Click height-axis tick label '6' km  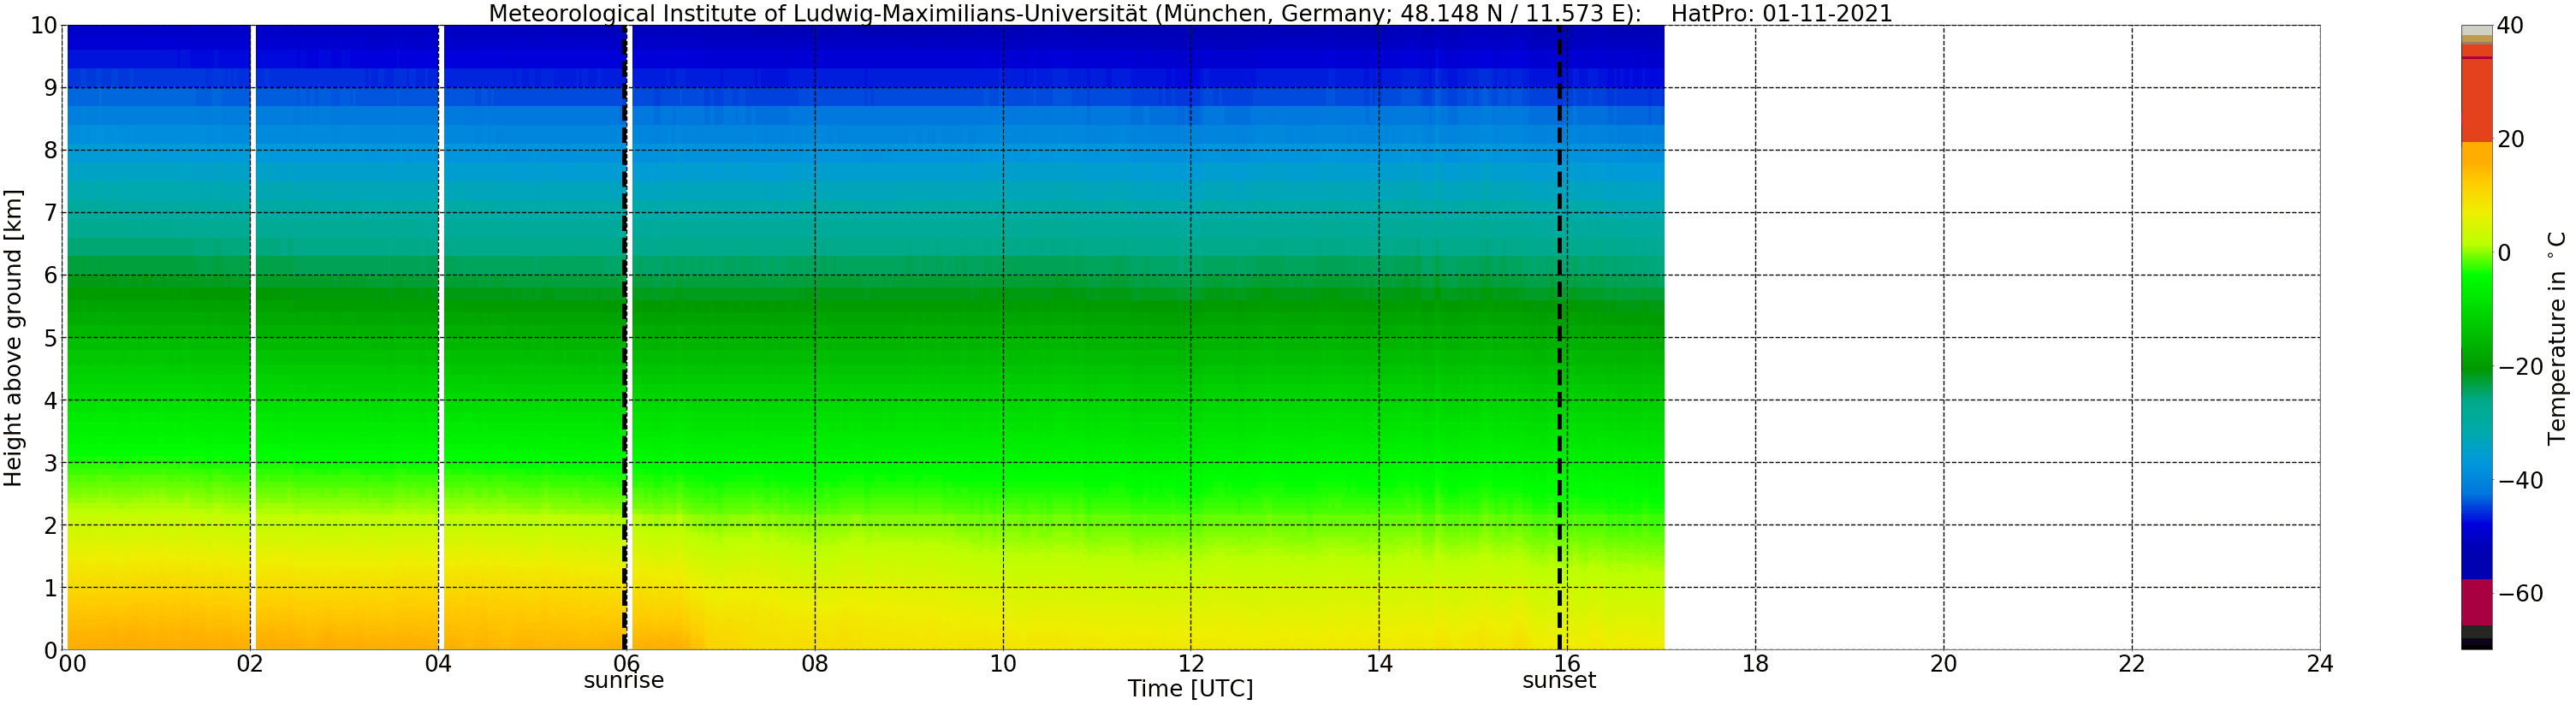[50, 276]
